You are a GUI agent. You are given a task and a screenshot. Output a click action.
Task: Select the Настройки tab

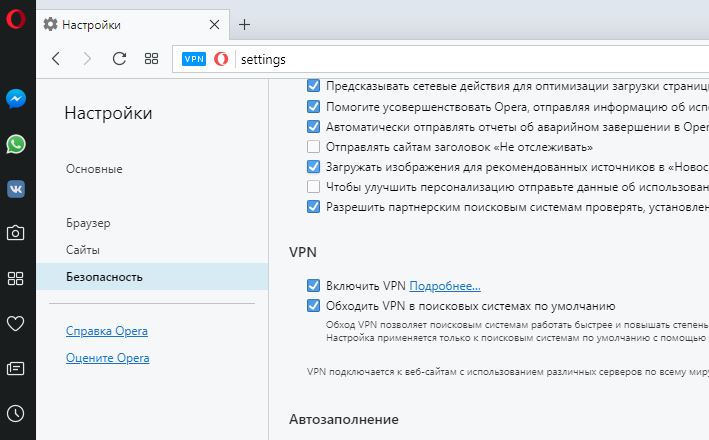(132, 24)
